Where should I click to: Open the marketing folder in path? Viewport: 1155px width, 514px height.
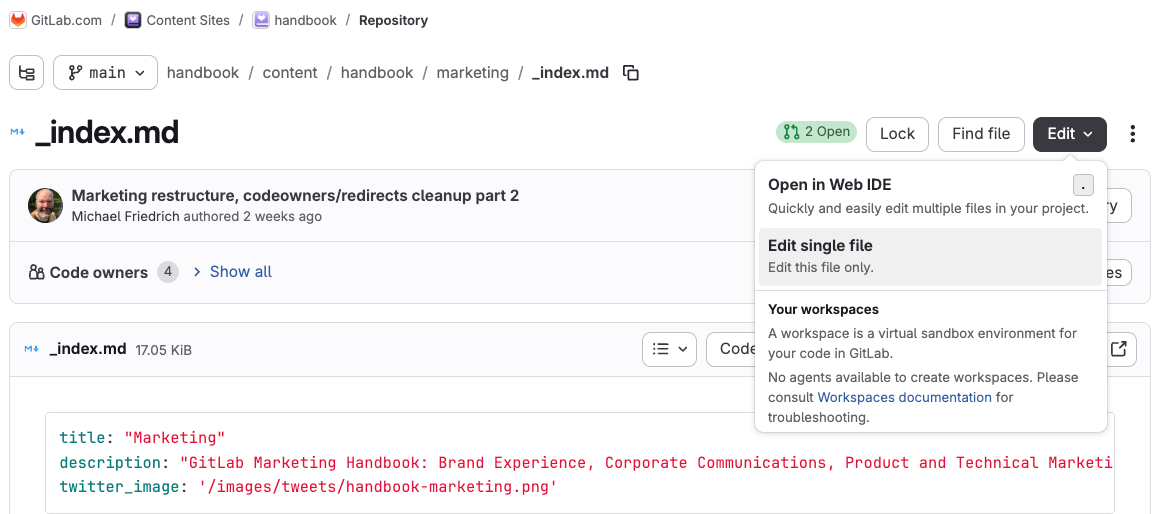[x=472, y=73]
